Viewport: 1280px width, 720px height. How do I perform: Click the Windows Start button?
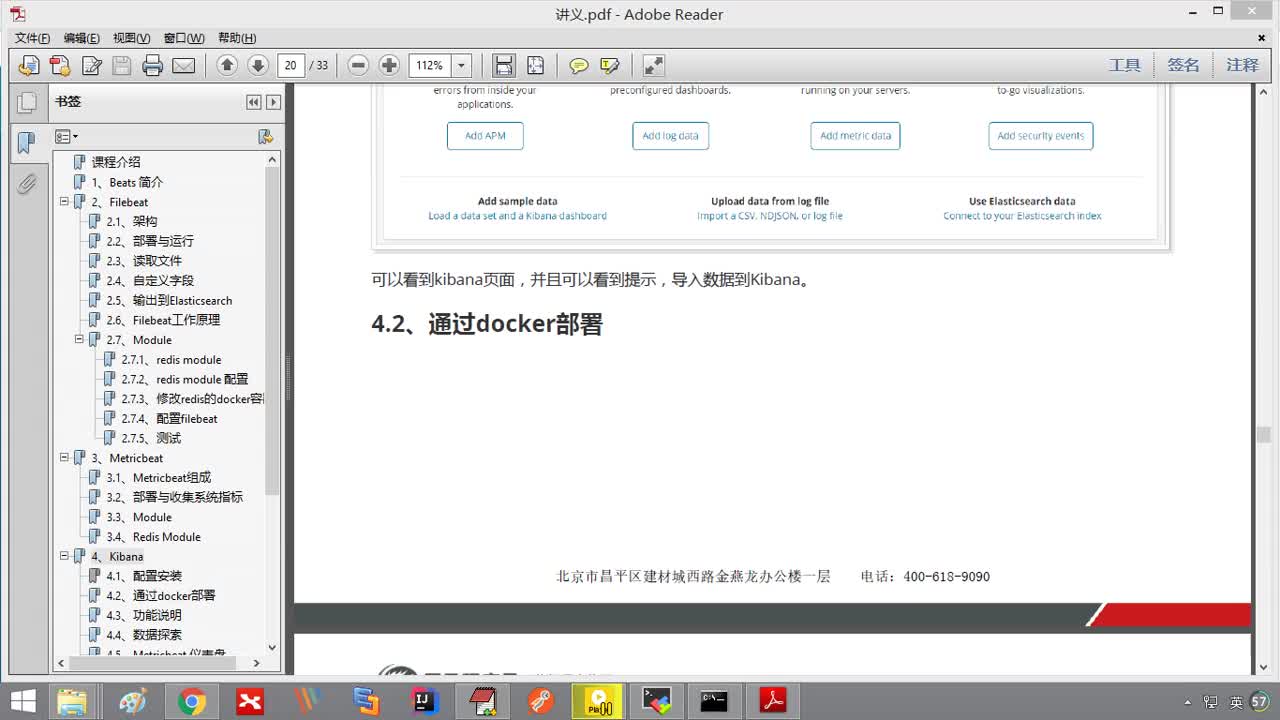pyautogui.click(x=22, y=702)
